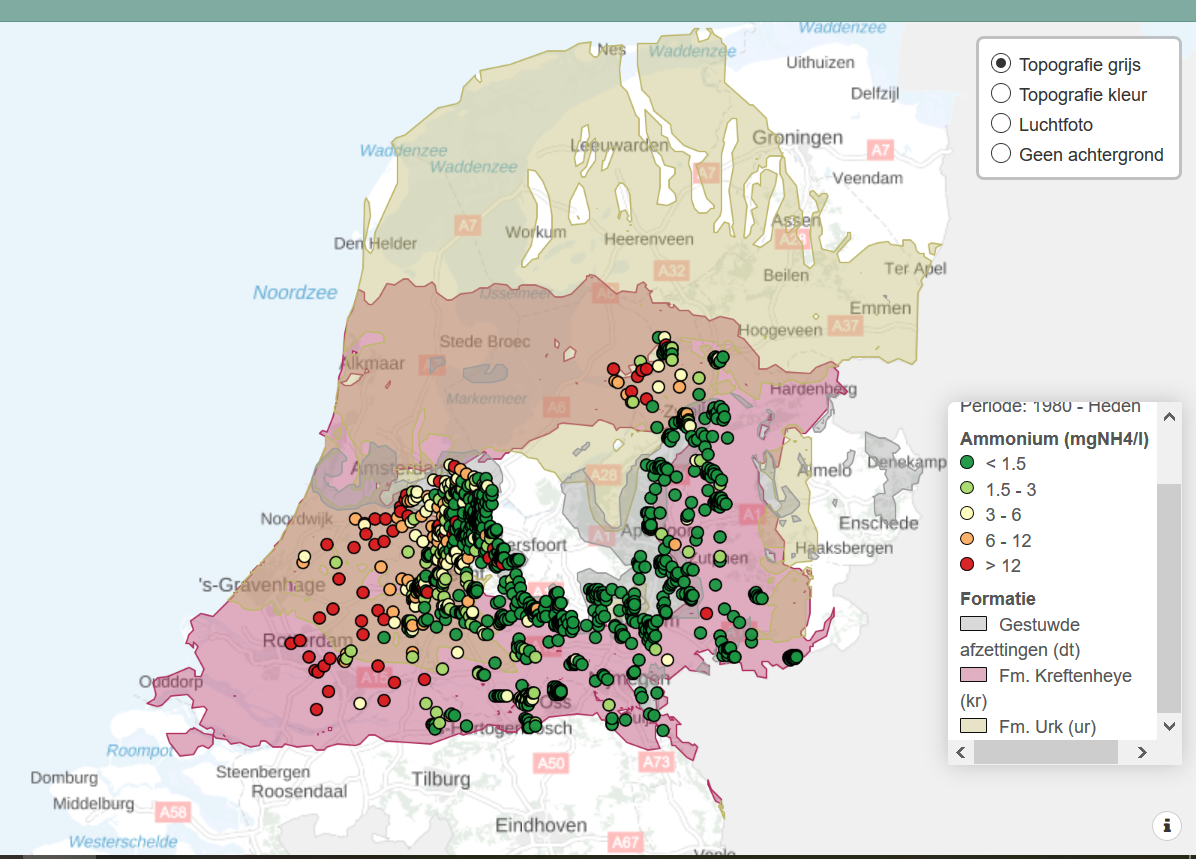Click the A28 highway shield on map

click(x=604, y=476)
